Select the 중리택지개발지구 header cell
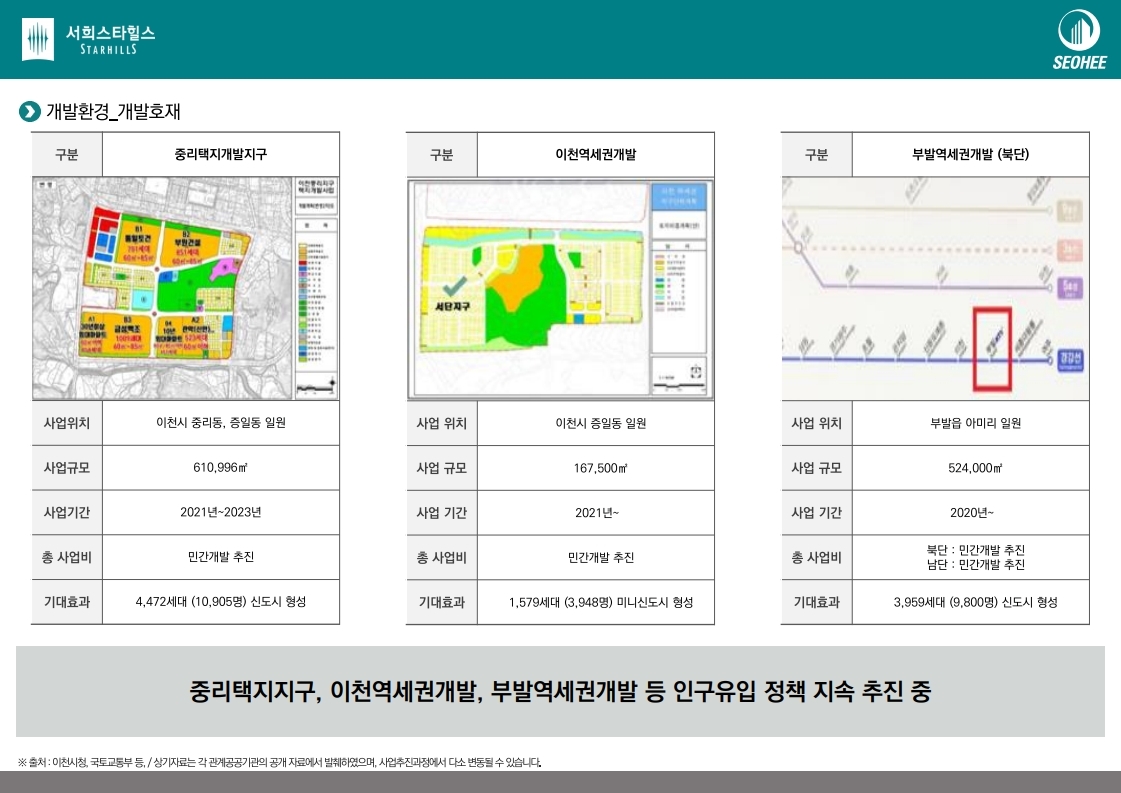1121x793 pixels. tap(220, 154)
